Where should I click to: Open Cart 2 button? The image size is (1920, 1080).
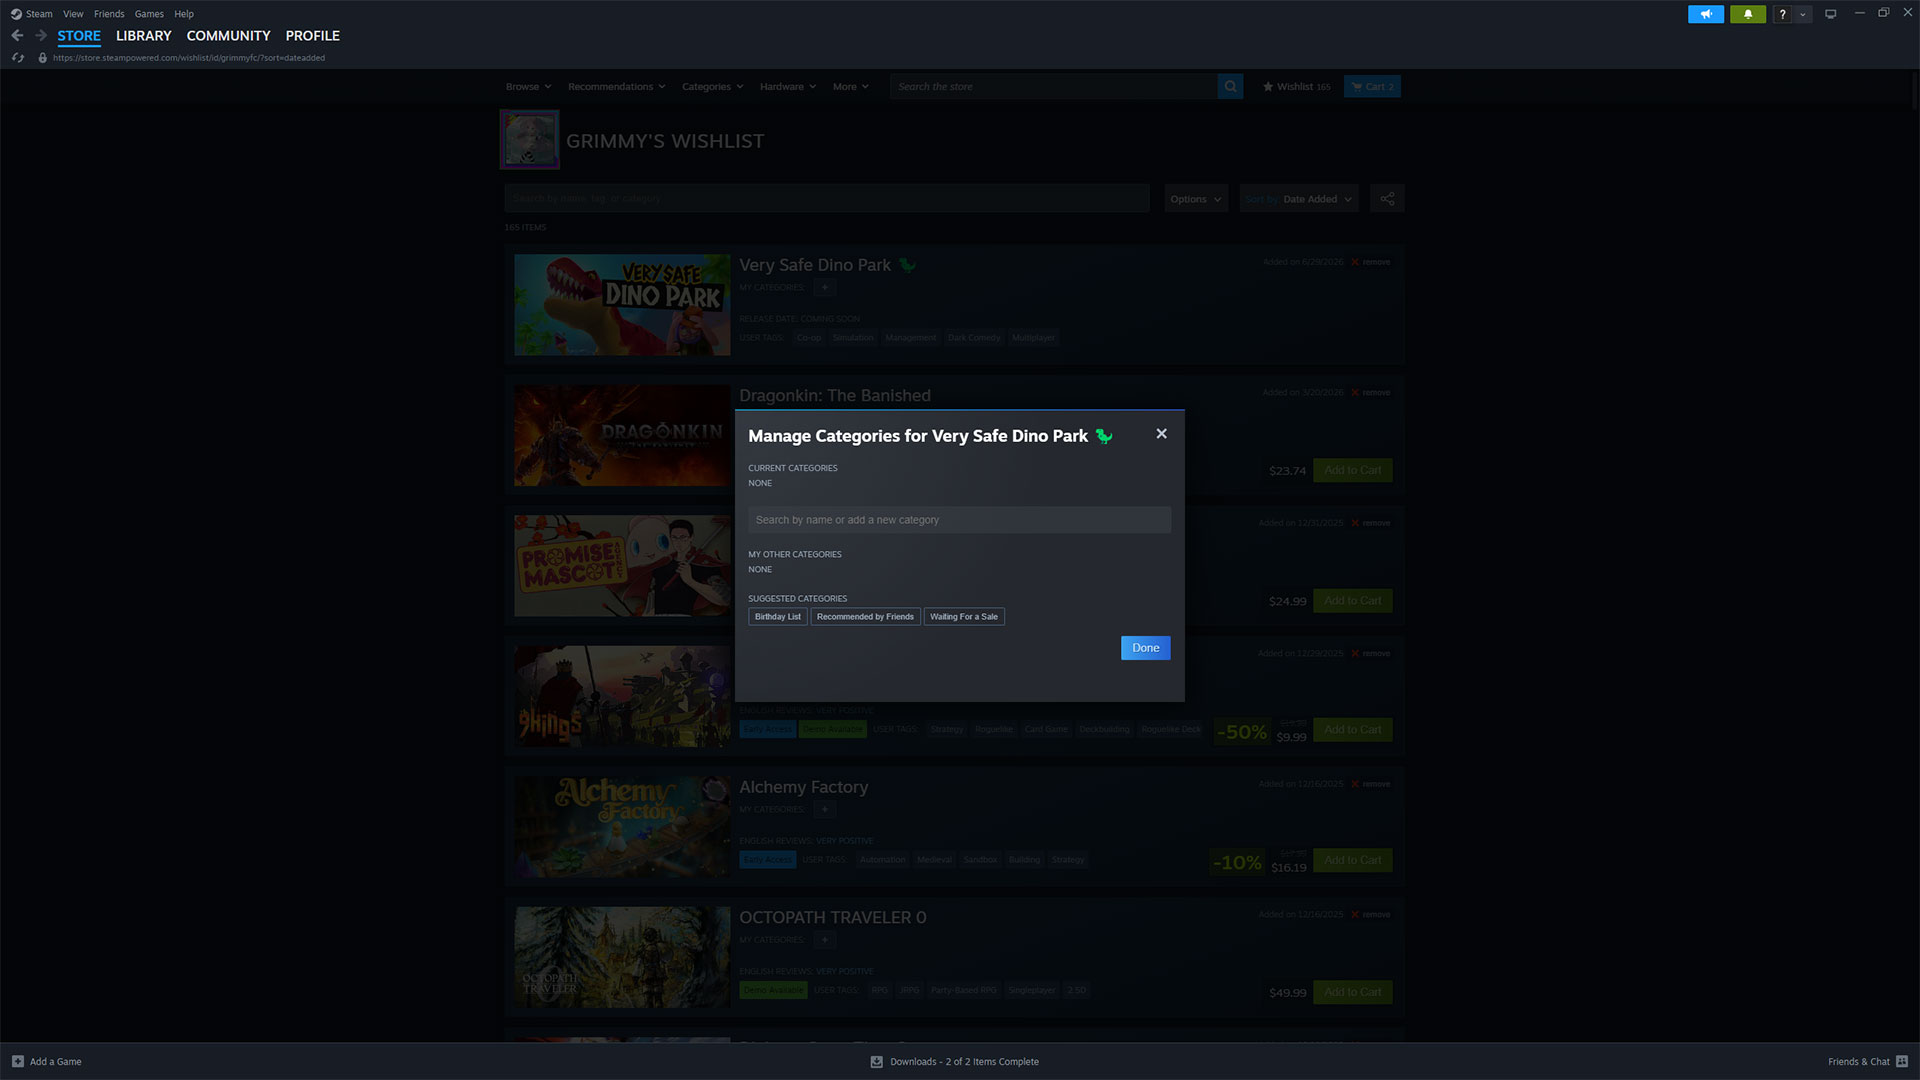(1372, 87)
